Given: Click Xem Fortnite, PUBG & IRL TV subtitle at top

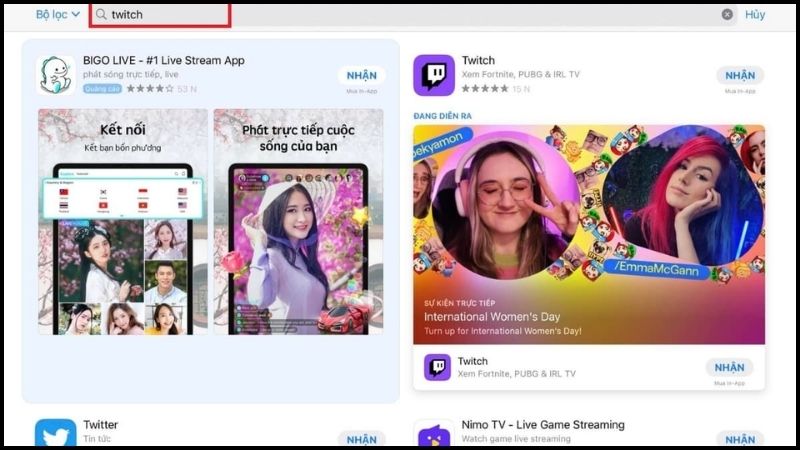Looking at the screenshot, I should pos(520,74).
